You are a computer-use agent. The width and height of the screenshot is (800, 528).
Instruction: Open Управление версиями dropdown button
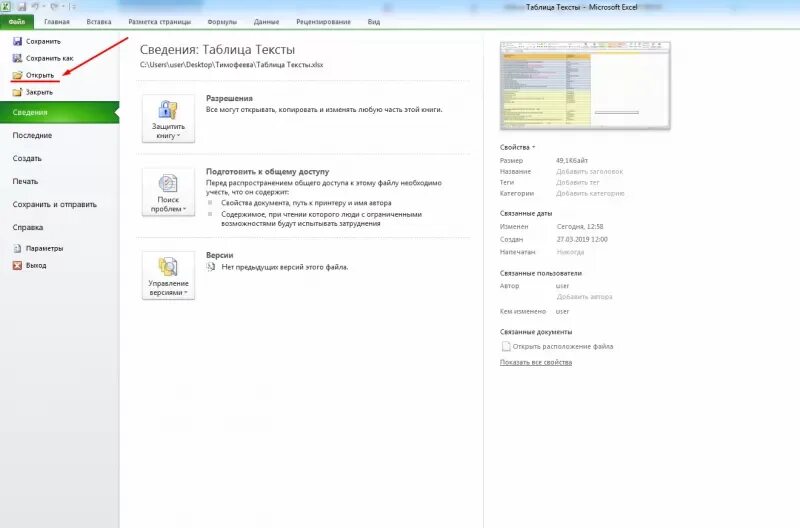click(168, 275)
